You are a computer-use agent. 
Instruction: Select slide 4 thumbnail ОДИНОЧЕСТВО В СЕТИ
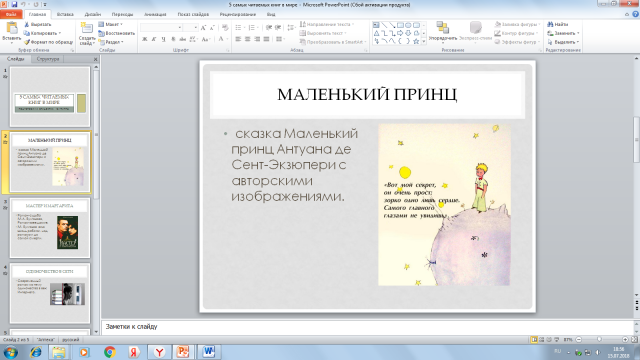50,293
